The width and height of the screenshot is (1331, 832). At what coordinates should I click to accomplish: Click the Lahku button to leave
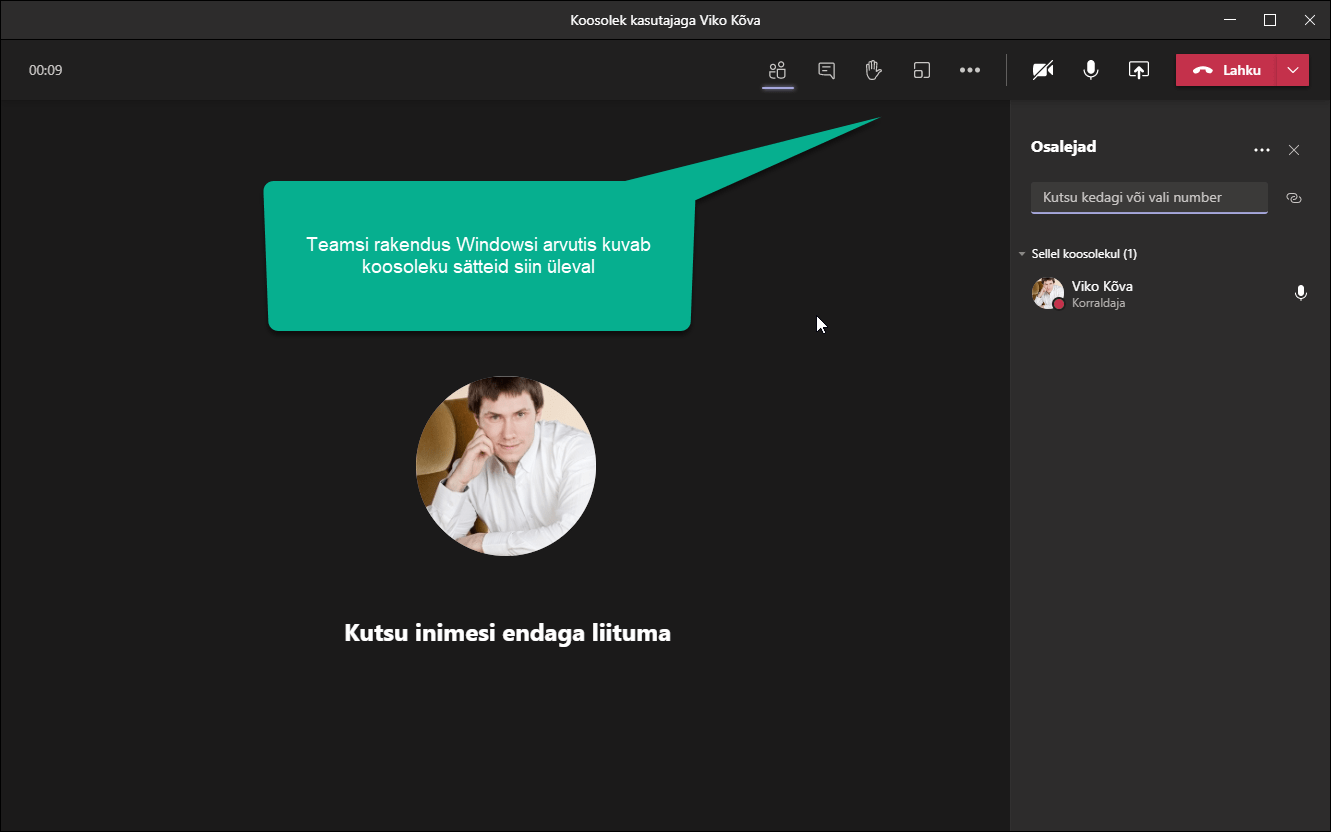(1227, 70)
